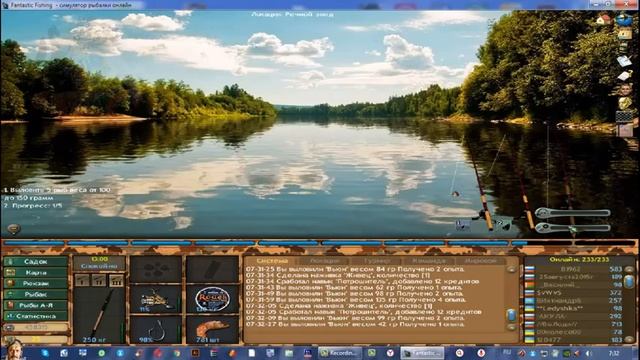Image resolution: width=640 pixels, height=360 pixels.
Task: Click the small icon beside the left rod
Action: pos(462,224)
